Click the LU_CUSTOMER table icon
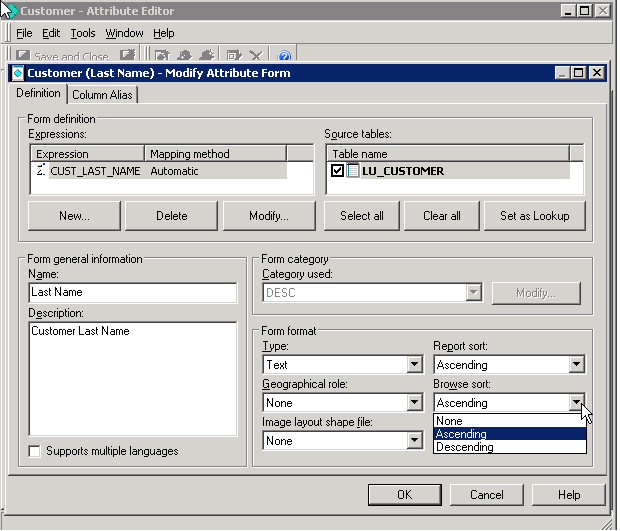This screenshot has height=531, width=620. (353, 171)
